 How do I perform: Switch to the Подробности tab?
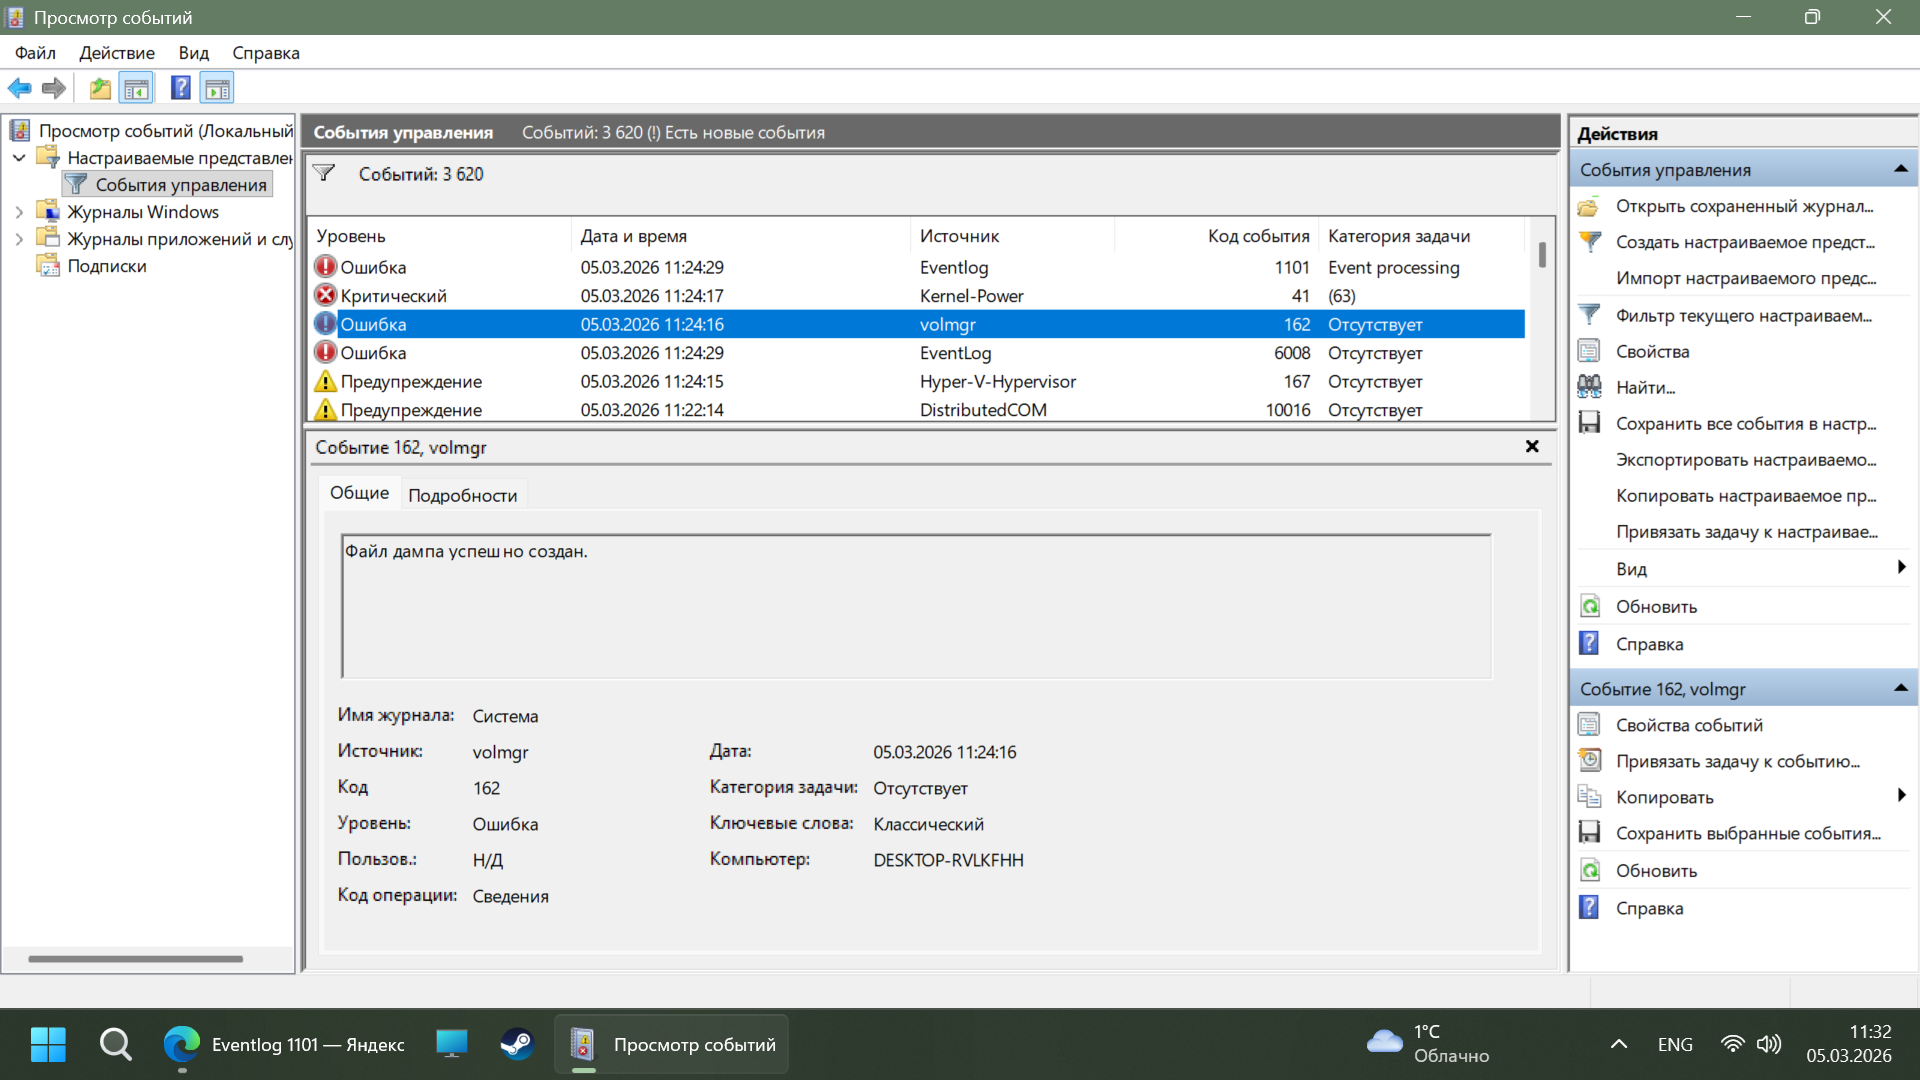coord(462,495)
